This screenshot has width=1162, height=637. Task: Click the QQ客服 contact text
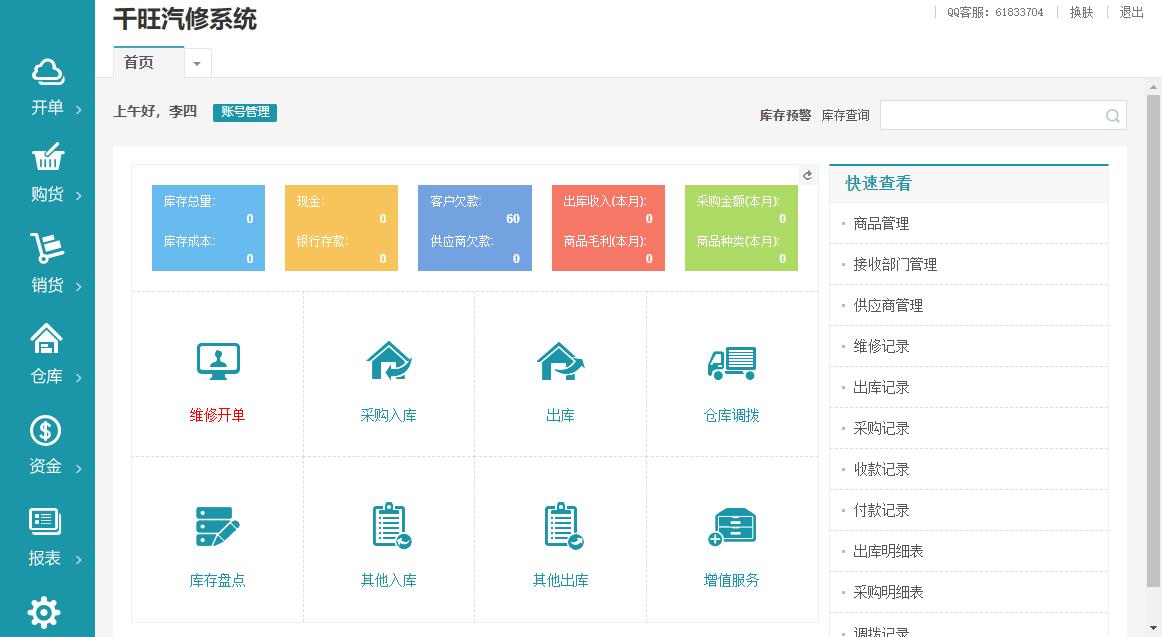995,12
